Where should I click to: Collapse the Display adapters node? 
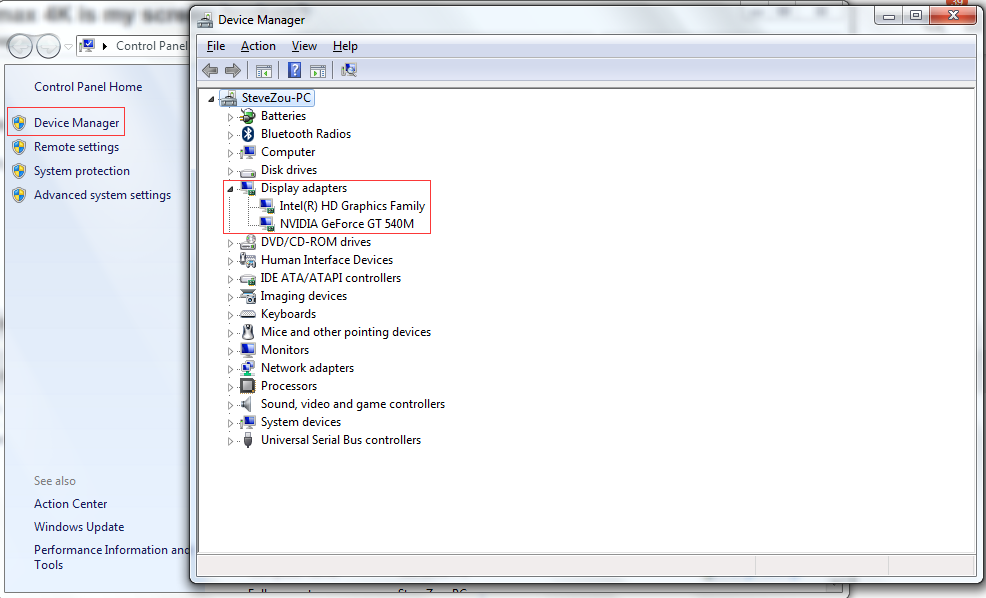(x=230, y=189)
